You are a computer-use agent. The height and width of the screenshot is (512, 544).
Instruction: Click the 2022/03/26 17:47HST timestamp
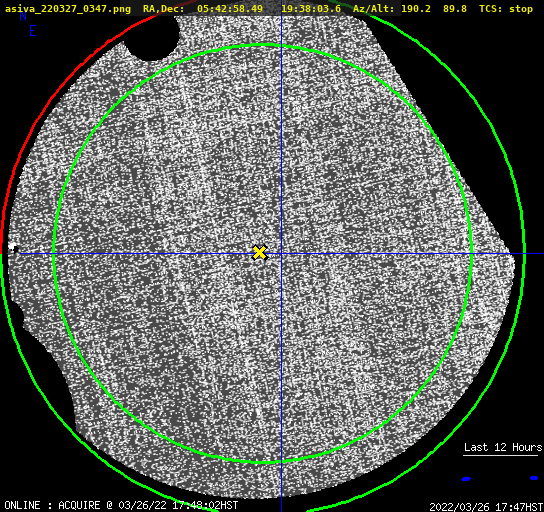point(486,507)
